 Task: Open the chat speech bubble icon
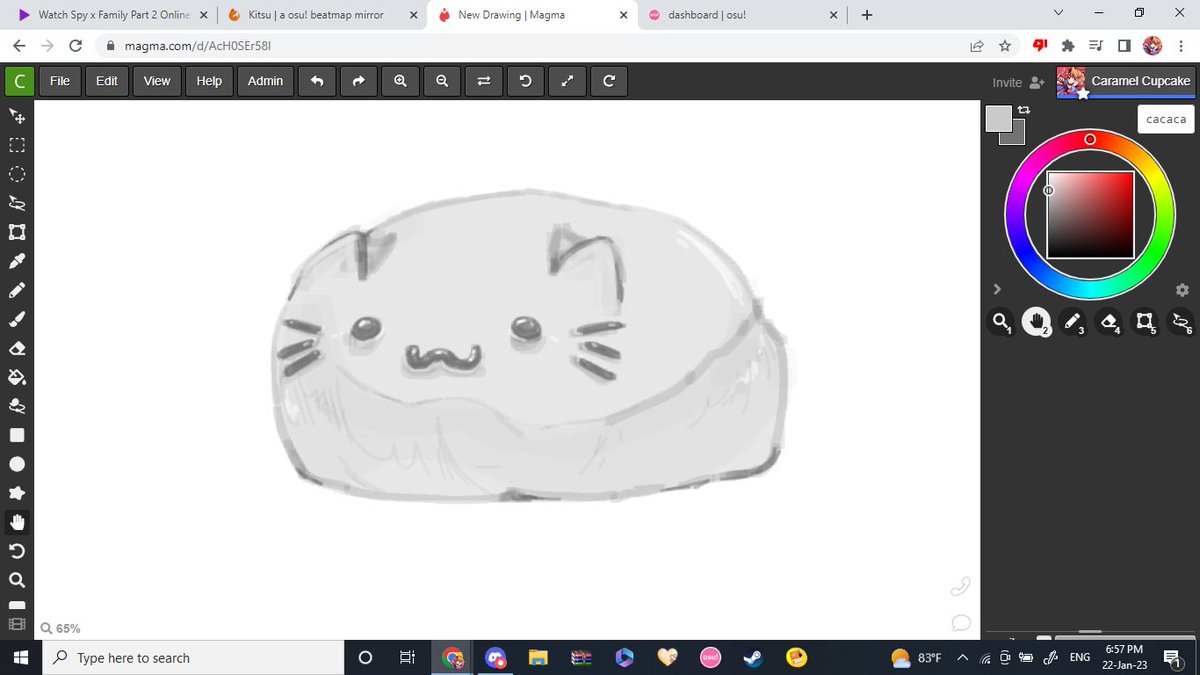[x=961, y=623]
